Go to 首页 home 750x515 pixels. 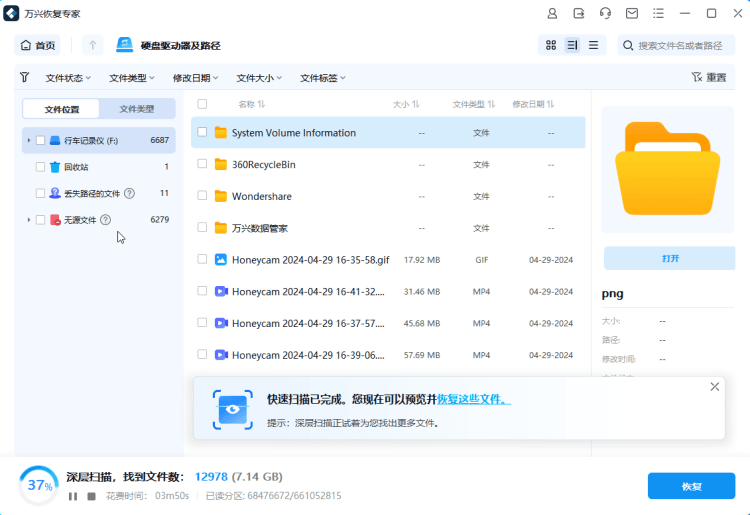tap(38, 45)
